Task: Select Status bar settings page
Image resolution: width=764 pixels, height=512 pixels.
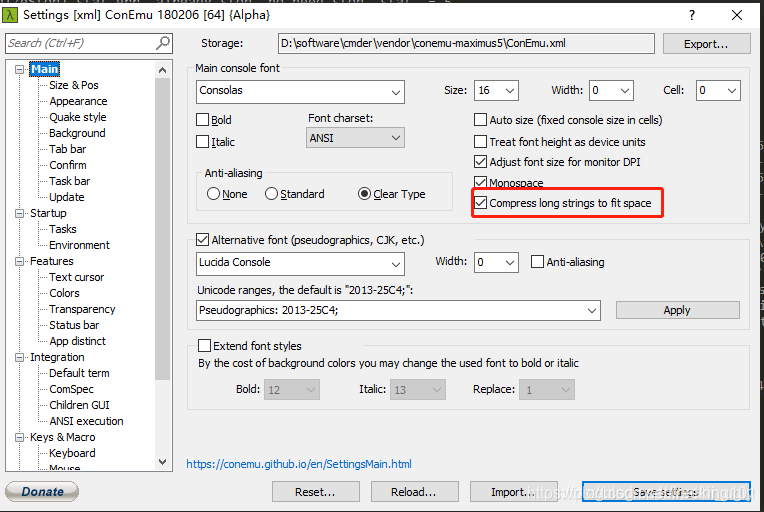Action: pos(74,325)
